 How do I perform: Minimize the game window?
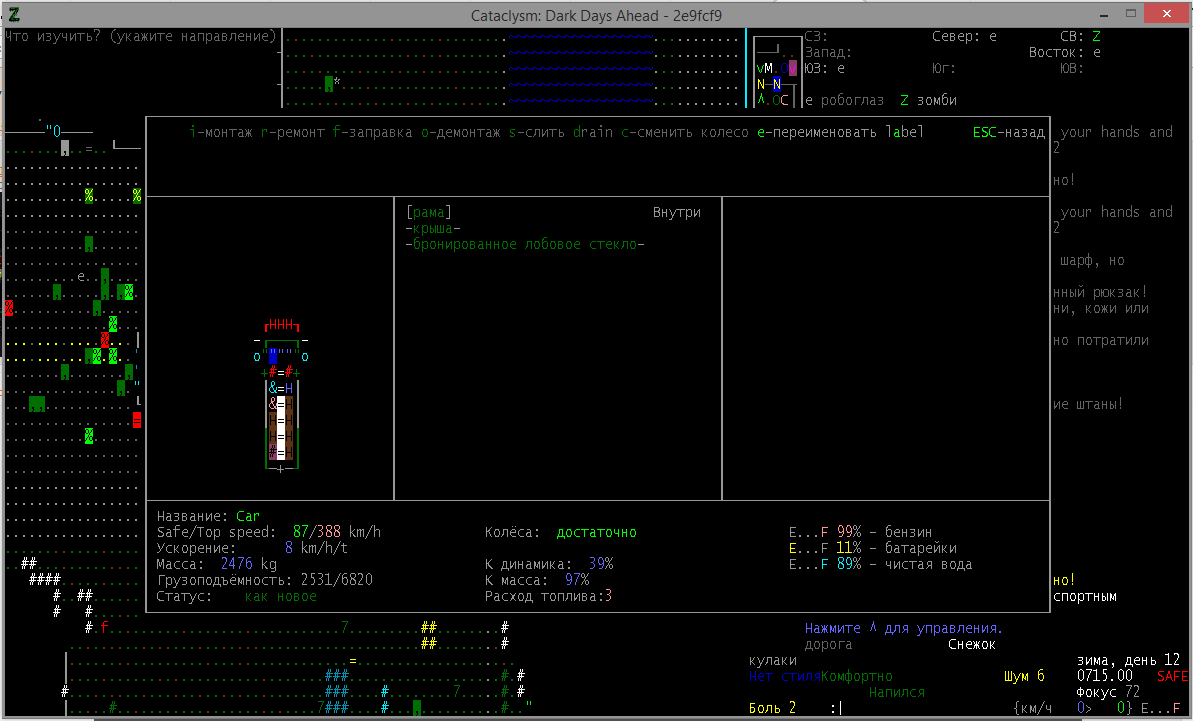pos(1104,14)
